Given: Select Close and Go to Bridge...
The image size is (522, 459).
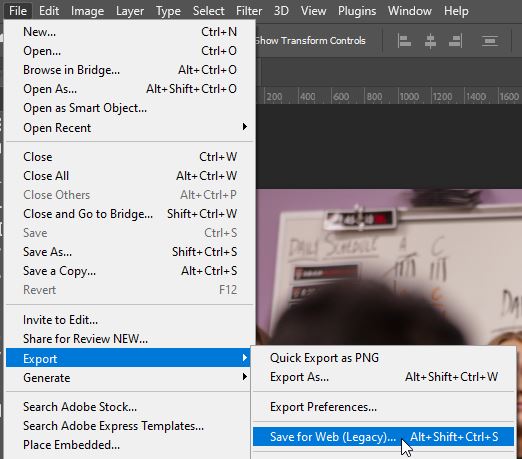Looking at the screenshot, I should 130,214.
